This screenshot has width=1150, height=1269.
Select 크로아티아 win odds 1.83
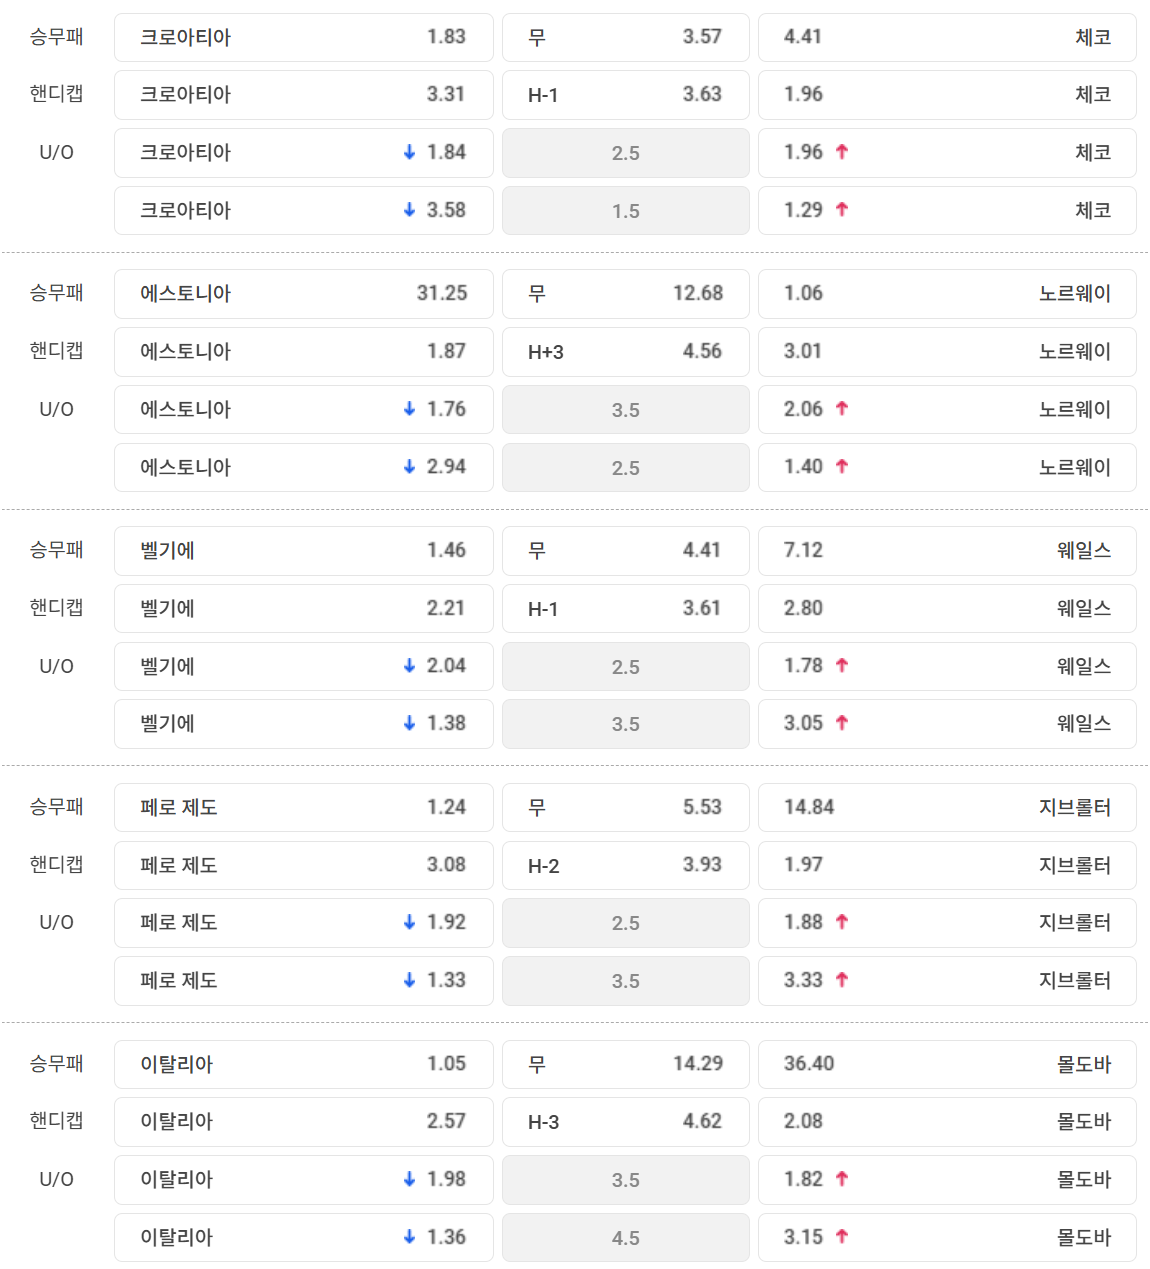coord(304,37)
